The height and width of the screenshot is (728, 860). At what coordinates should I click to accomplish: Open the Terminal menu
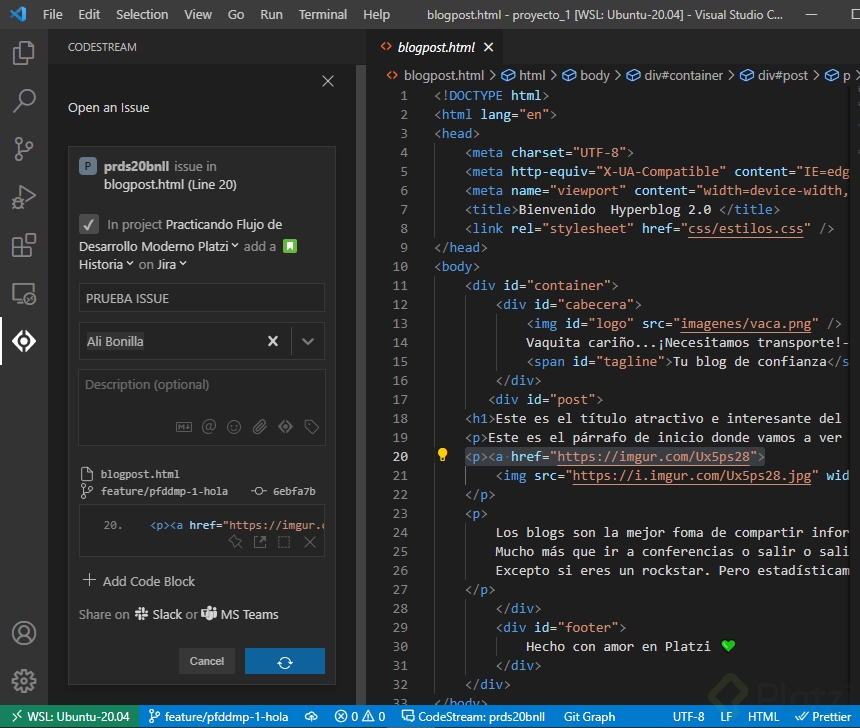(323, 15)
